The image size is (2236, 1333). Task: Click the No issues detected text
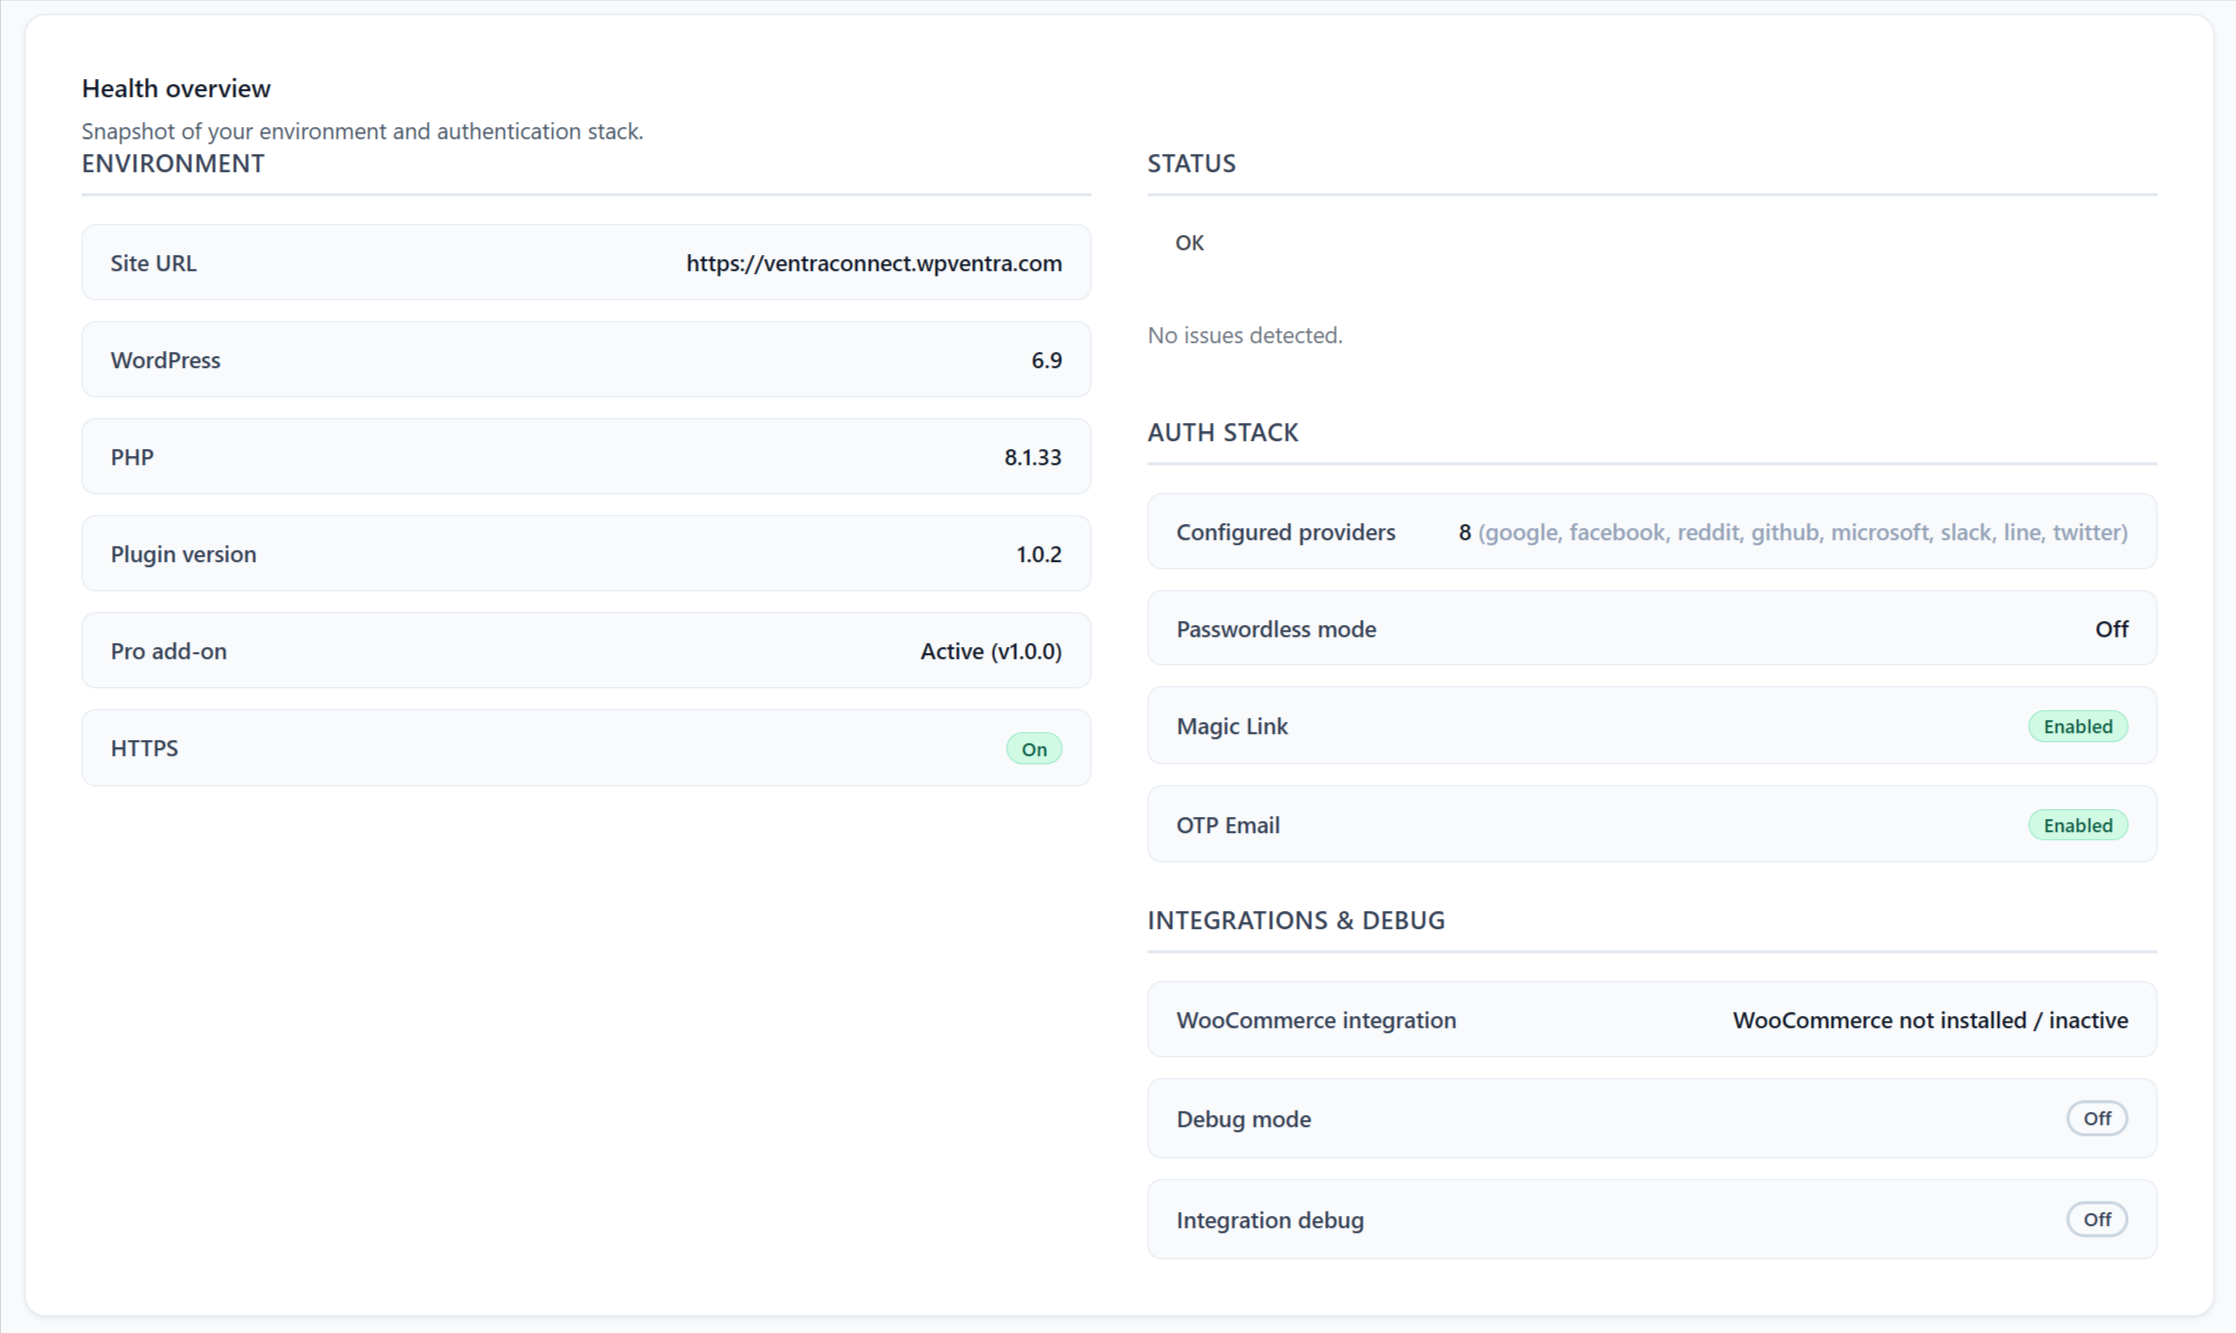pyautogui.click(x=1244, y=335)
